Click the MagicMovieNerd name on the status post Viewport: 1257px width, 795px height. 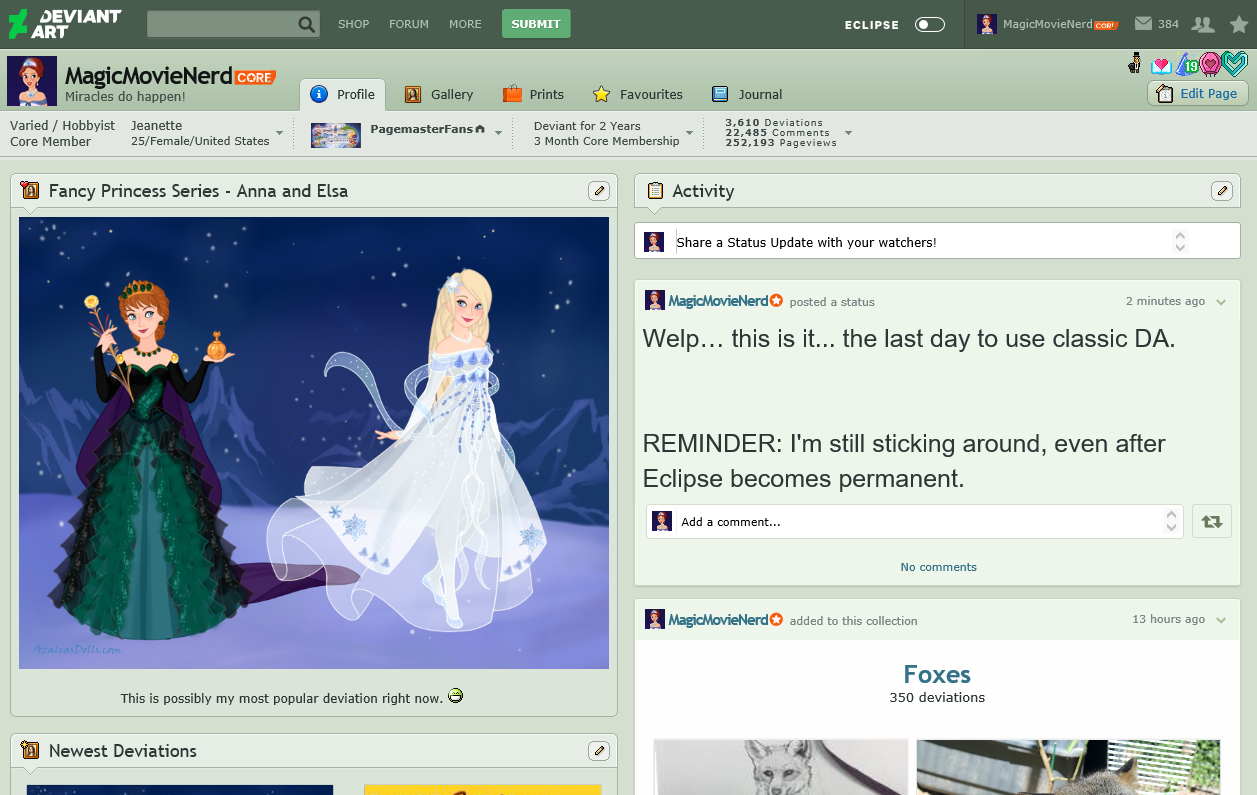pyautogui.click(x=718, y=301)
